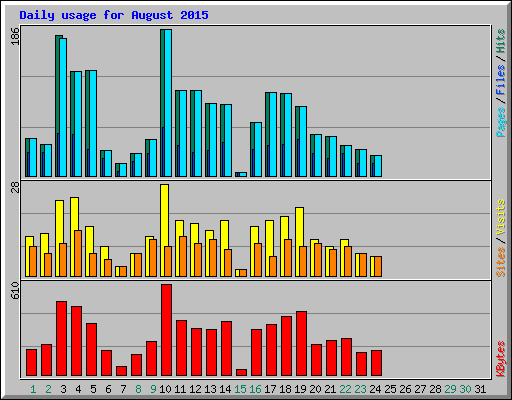
Task: Click the "610" axis maximum value
Action: click(15, 291)
